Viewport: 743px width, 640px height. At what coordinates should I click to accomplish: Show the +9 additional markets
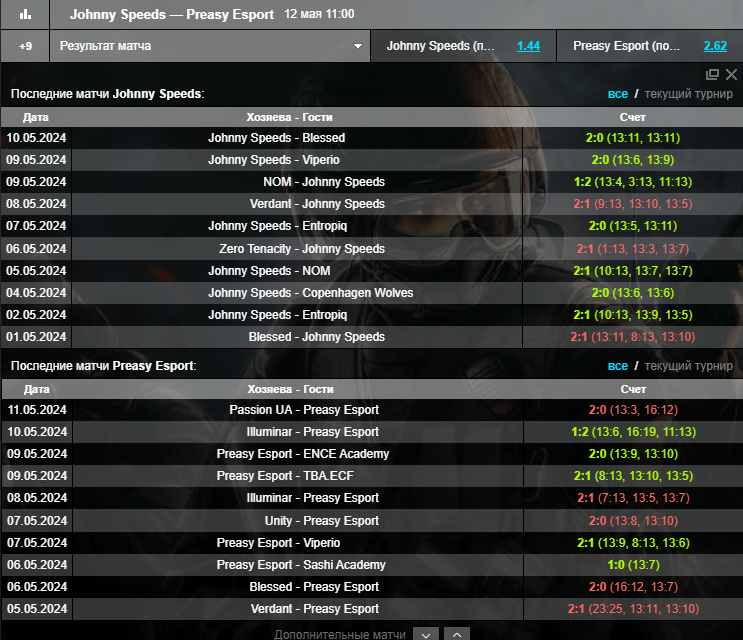[25, 46]
